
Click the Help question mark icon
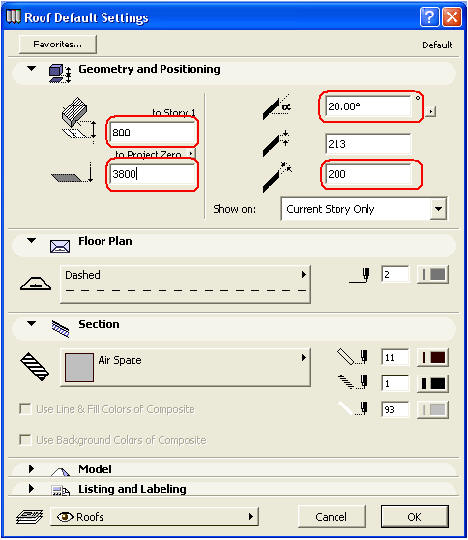429,17
